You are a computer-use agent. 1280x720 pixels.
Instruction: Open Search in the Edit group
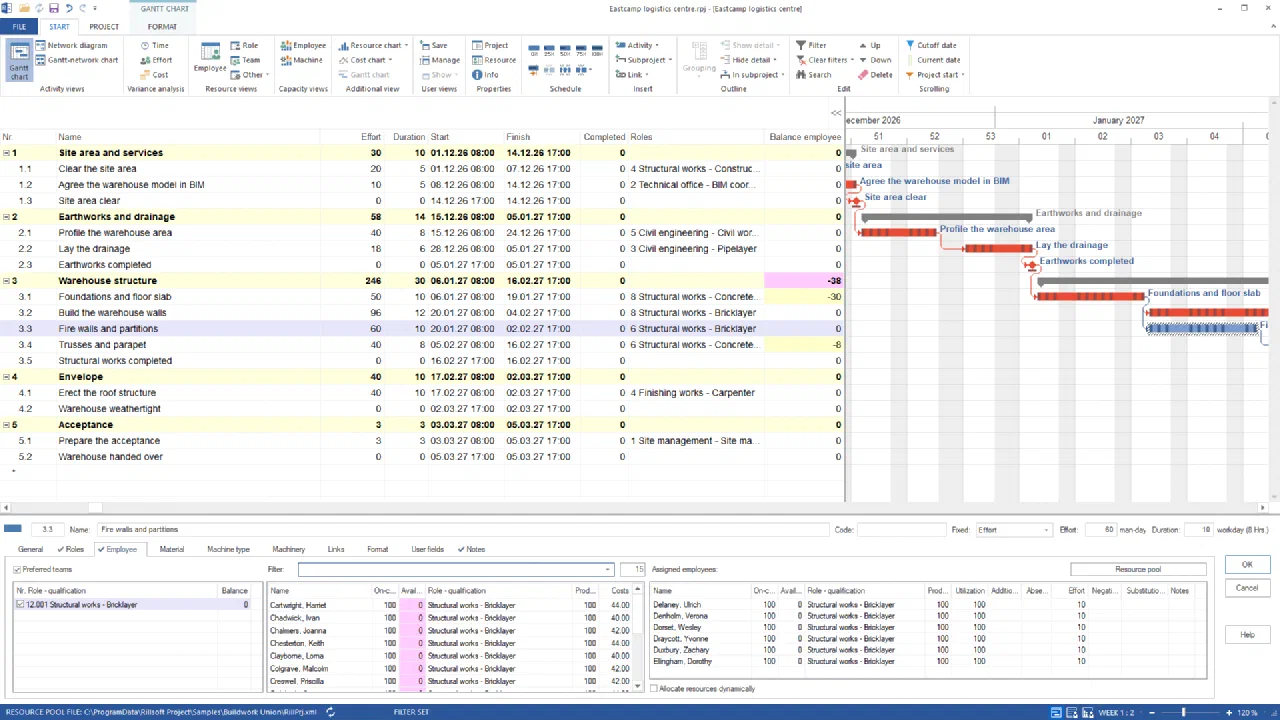click(813, 75)
